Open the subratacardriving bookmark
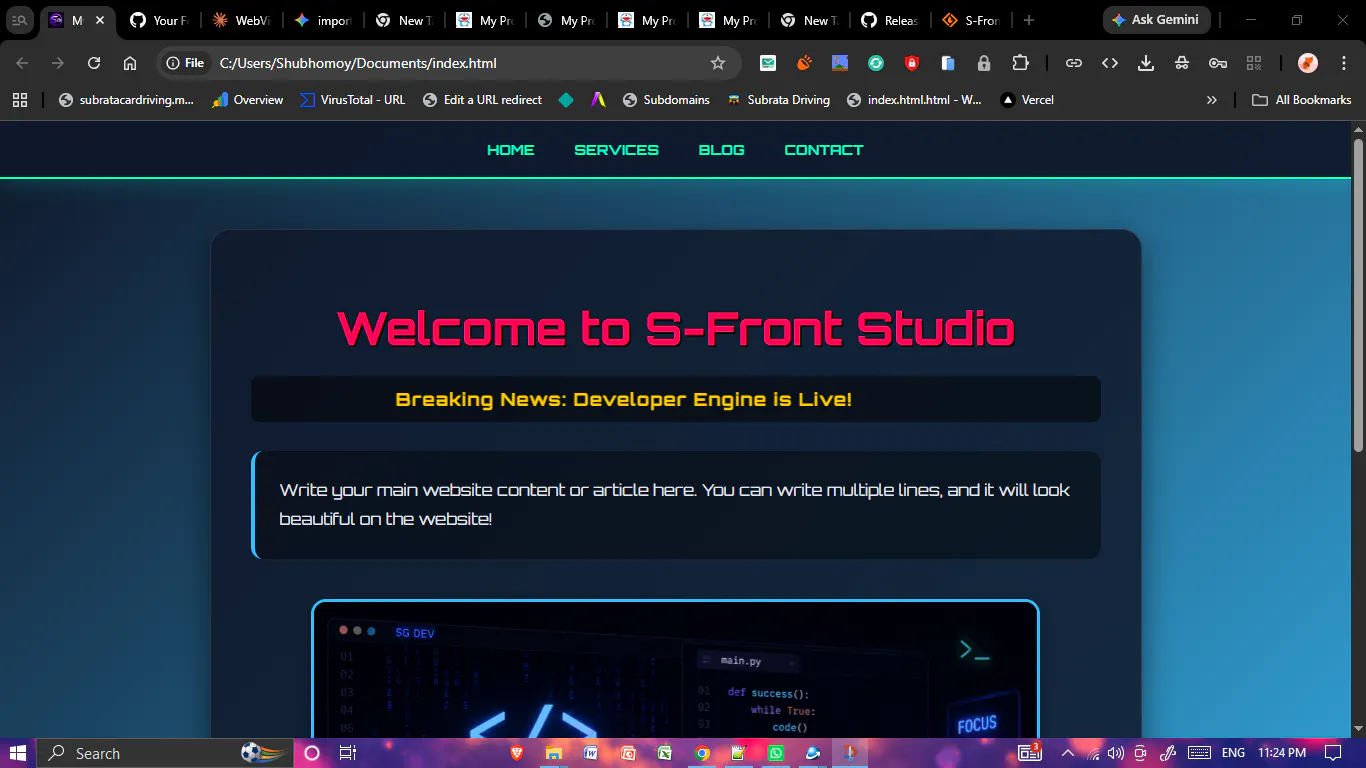This screenshot has height=768, width=1366. click(126, 100)
